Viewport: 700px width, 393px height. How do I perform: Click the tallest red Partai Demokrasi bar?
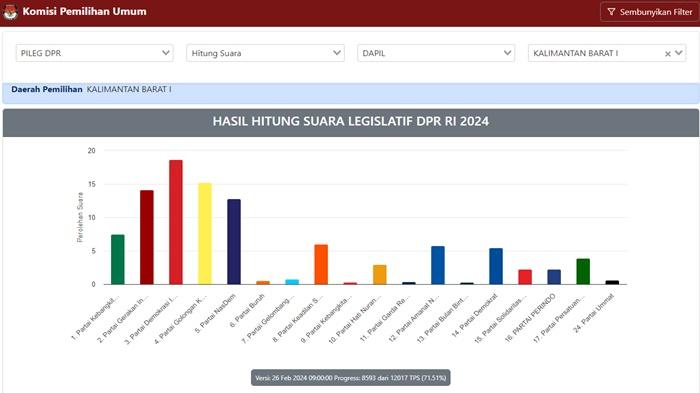[x=176, y=222]
